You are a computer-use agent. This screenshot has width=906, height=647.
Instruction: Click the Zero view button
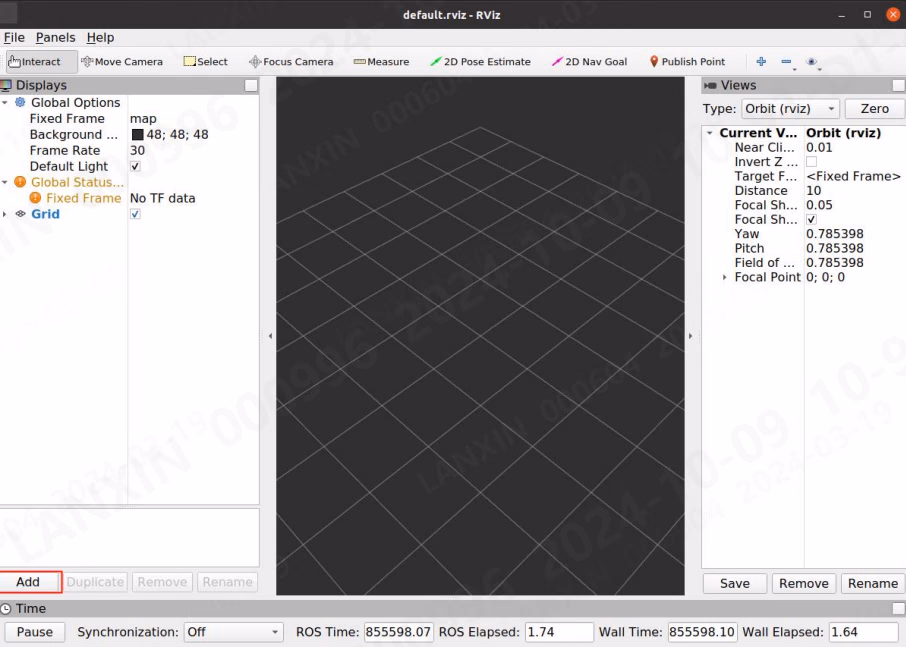[x=874, y=109]
